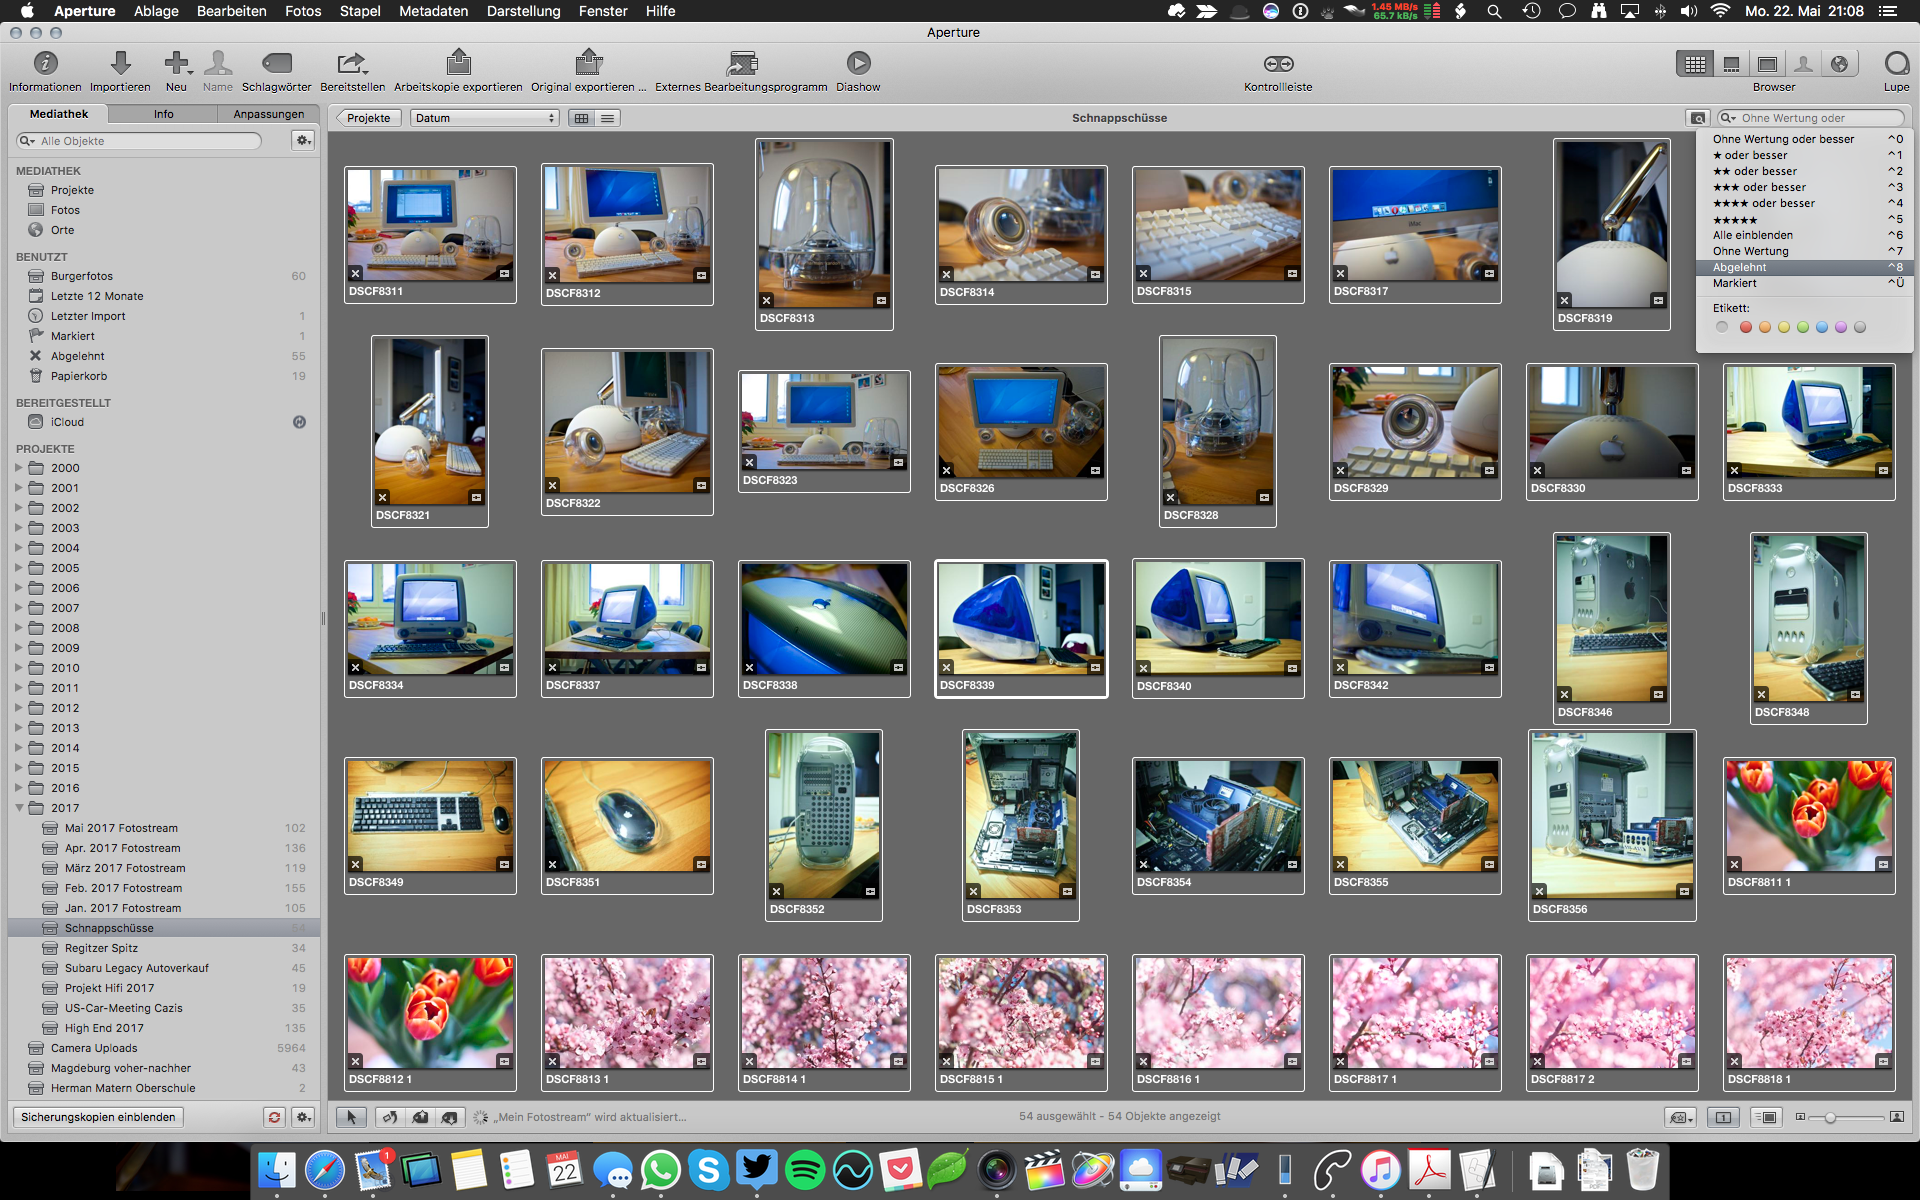Select thumbnail DSCF8352
Screen dimensions: 1920x1200
tap(823, 812)
